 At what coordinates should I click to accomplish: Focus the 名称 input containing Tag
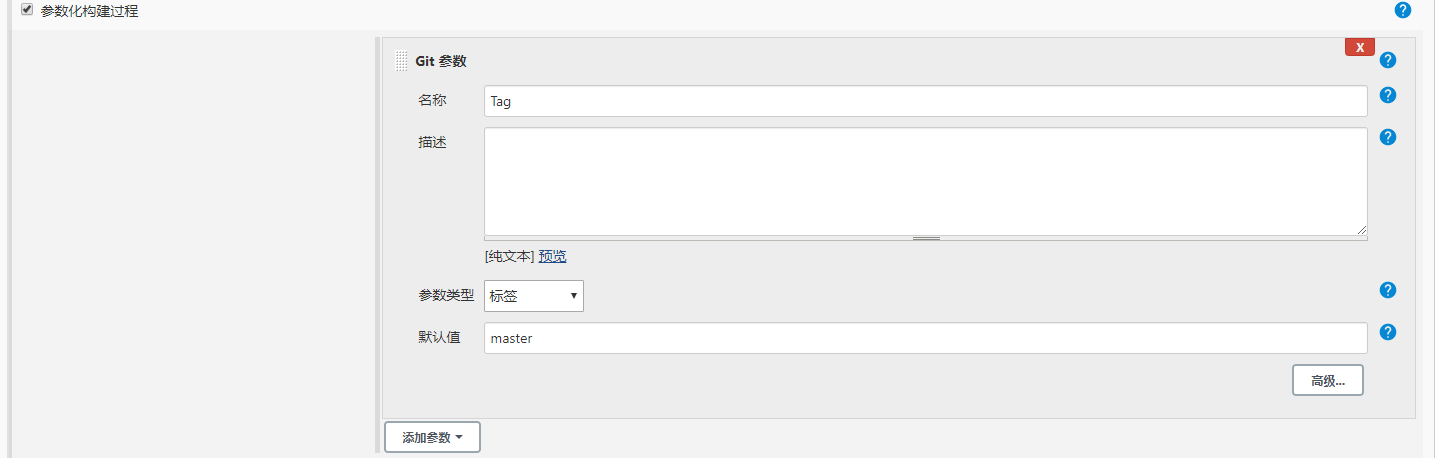[925, 101]
